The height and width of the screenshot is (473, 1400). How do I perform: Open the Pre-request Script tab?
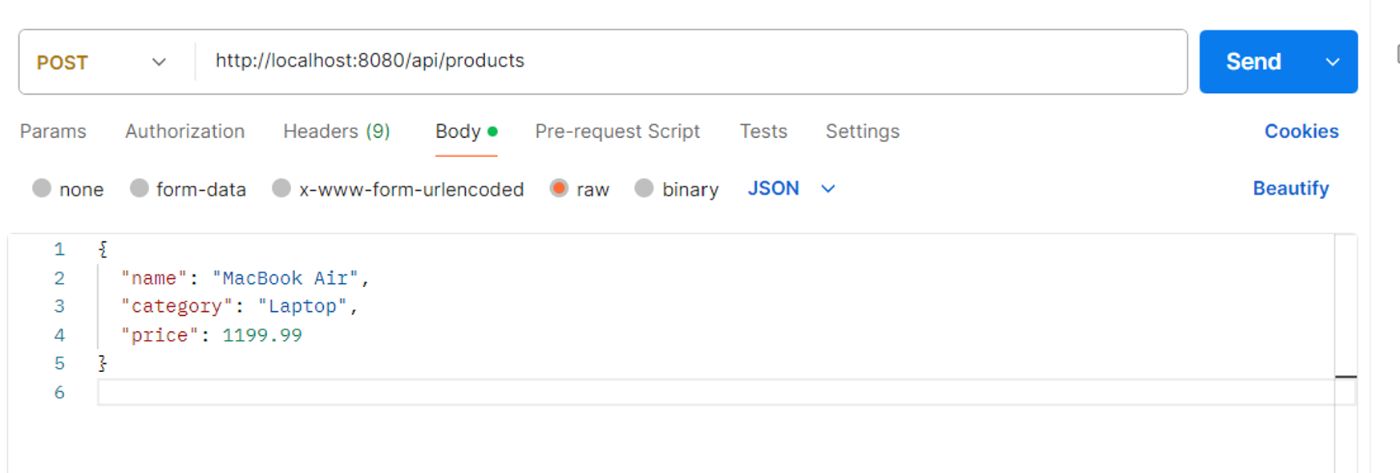(x=617, y=131)
